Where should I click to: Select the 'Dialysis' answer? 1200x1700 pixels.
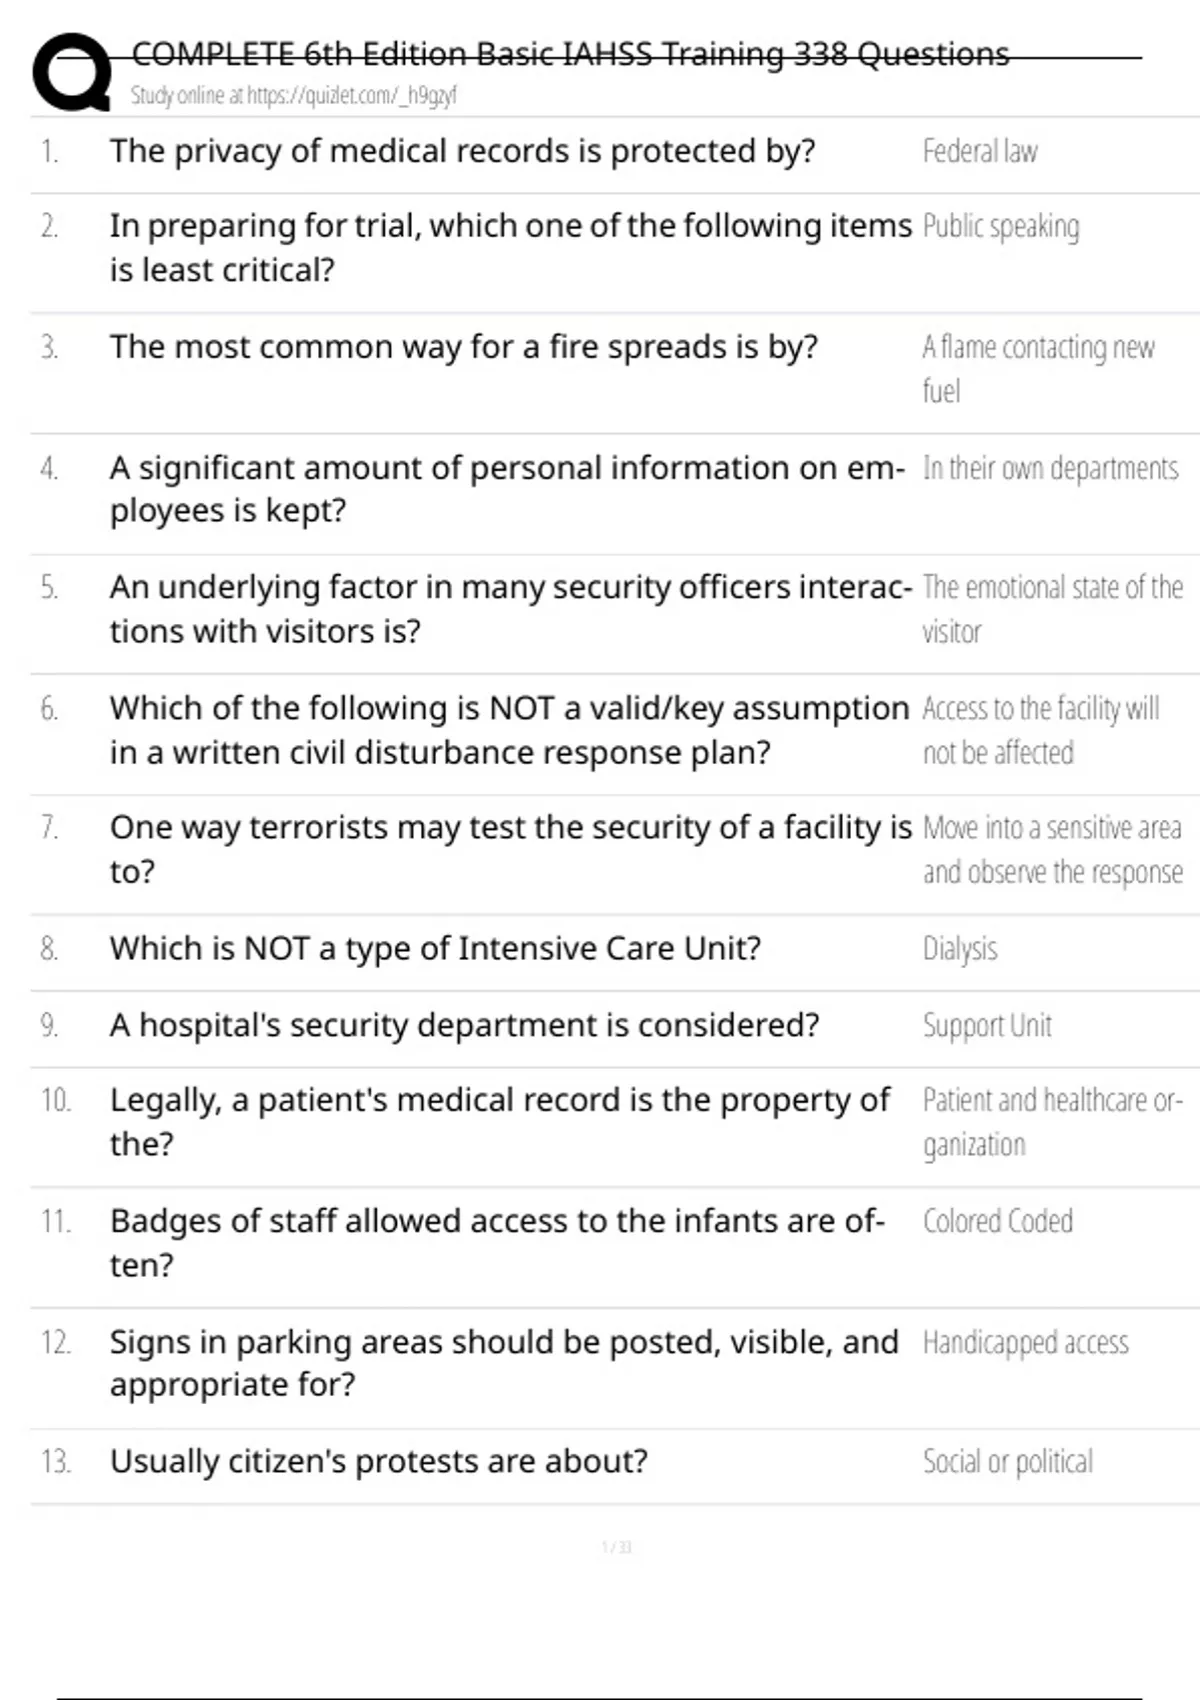click(959, 949)
